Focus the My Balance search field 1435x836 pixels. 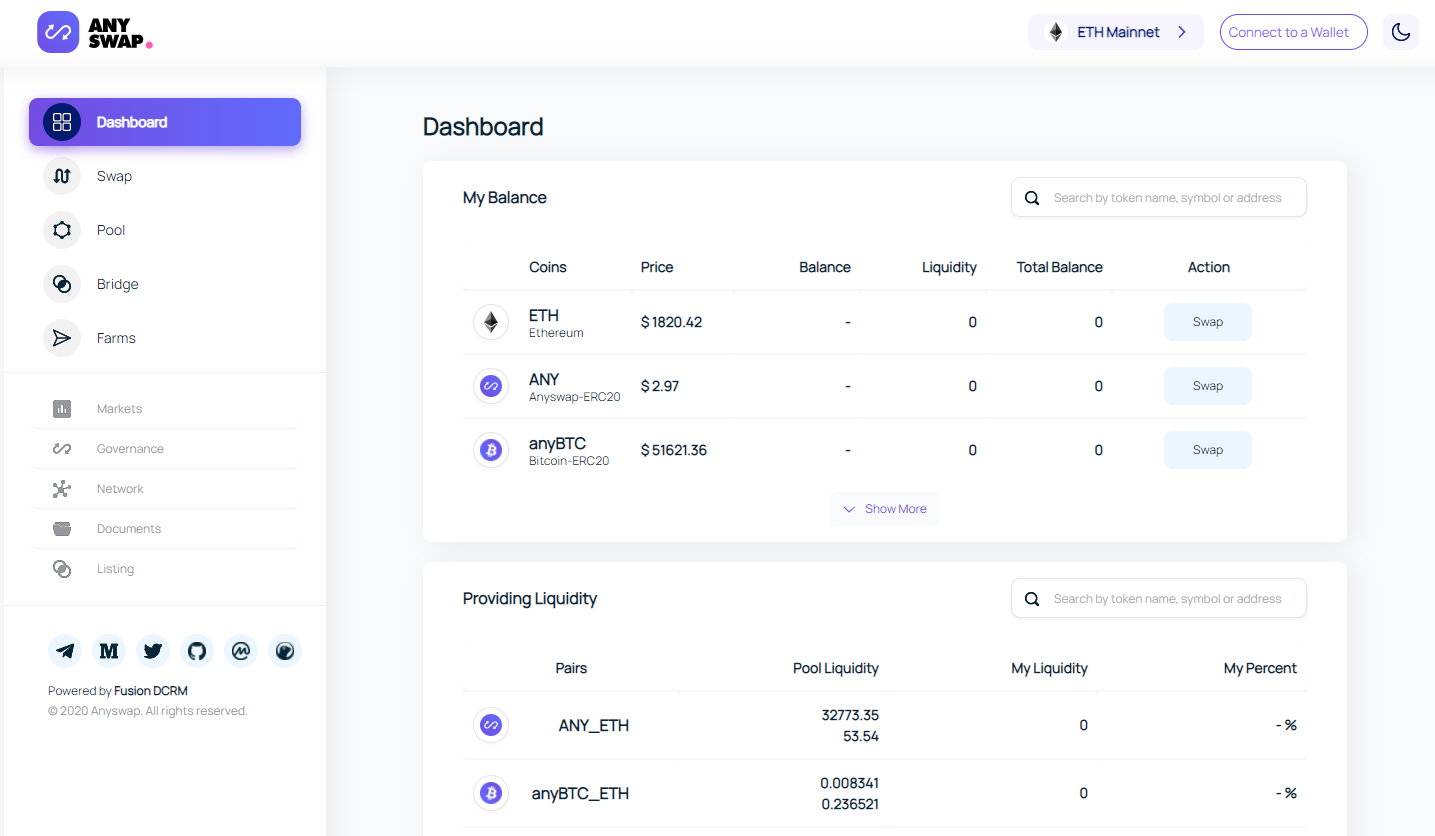pos(1159,198)
